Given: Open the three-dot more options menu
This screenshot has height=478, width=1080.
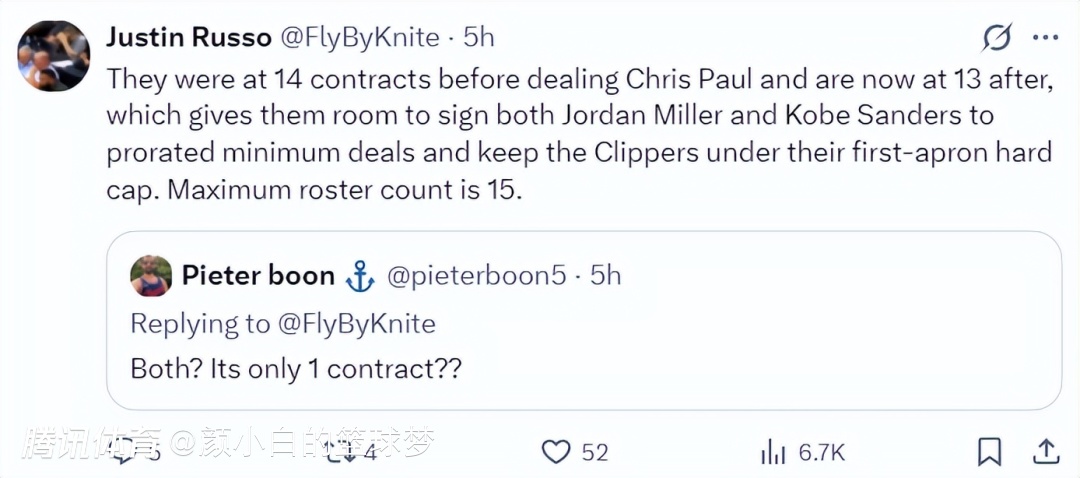Looking at the screenshot, I should point(1045,38).
